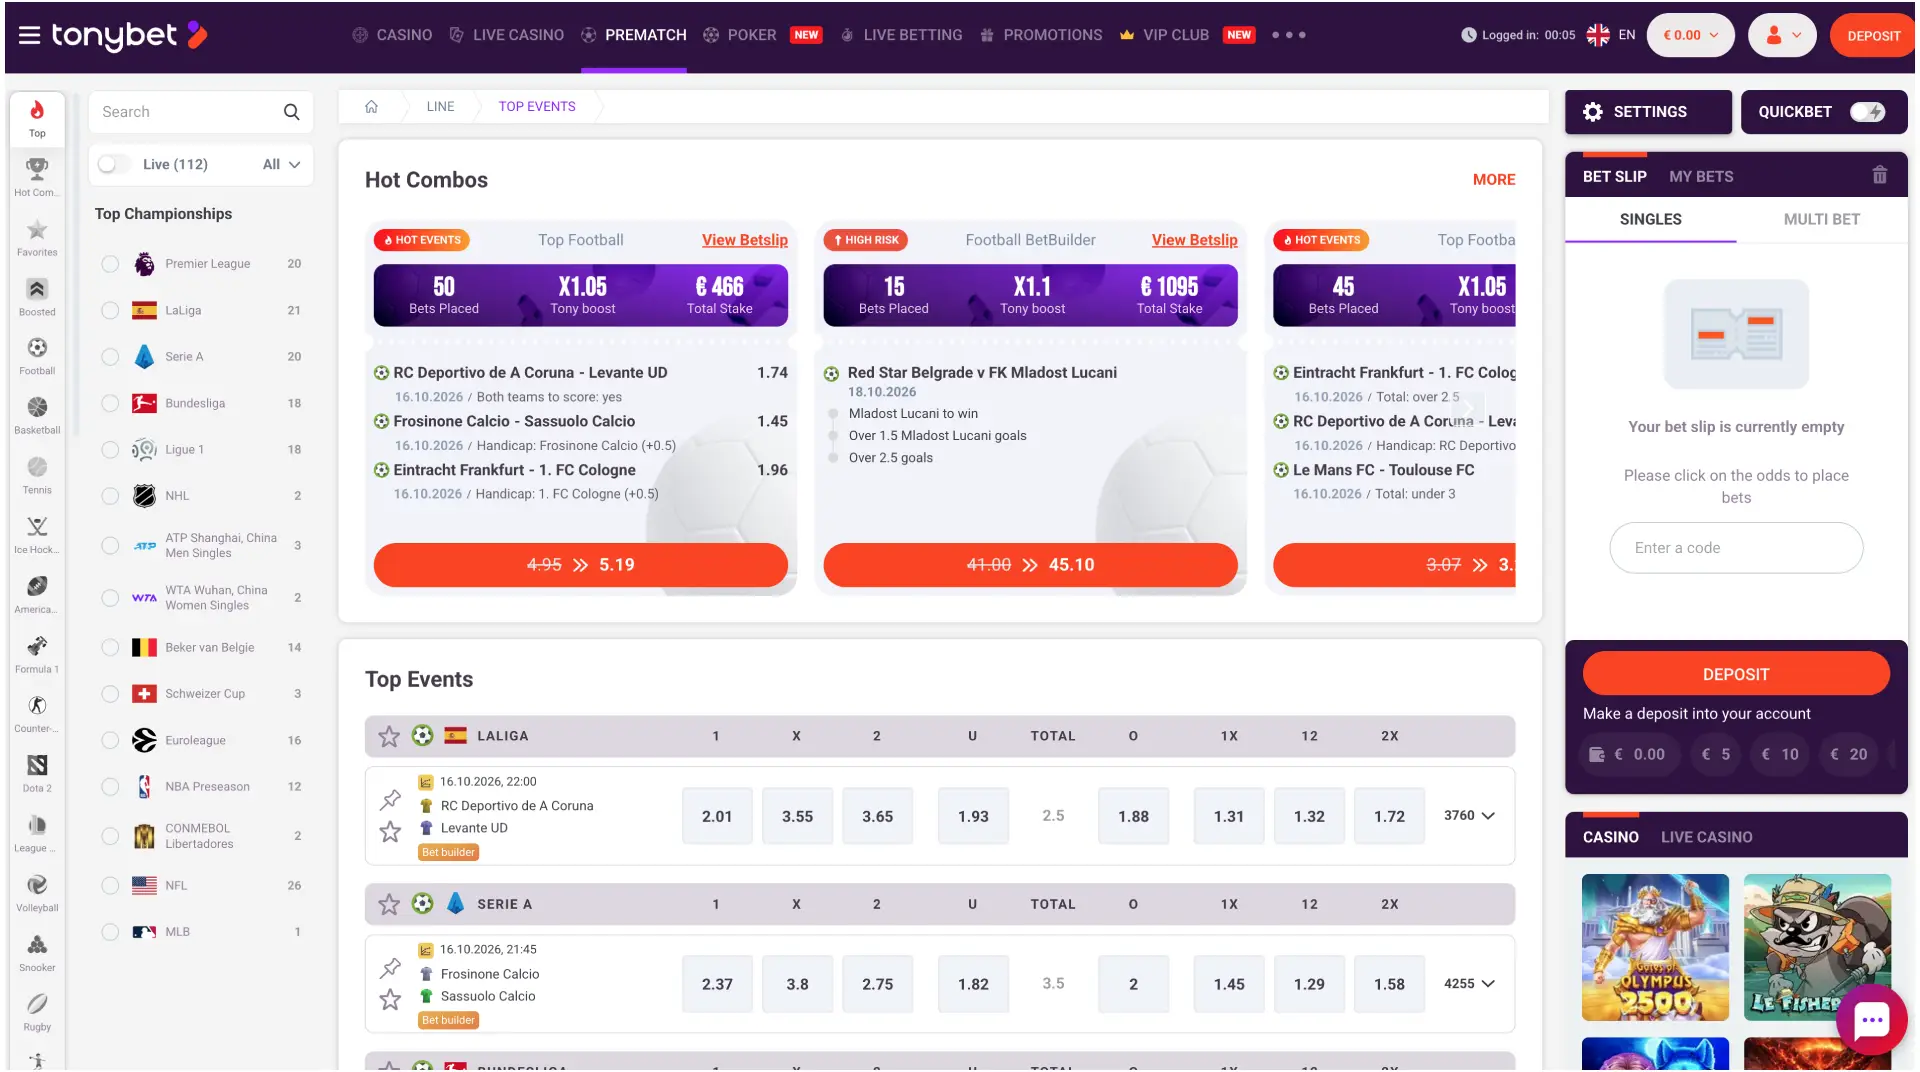Select Formula 1 in sports sidebar
Screen dimensions: 1920x1072
pos(37,654)
